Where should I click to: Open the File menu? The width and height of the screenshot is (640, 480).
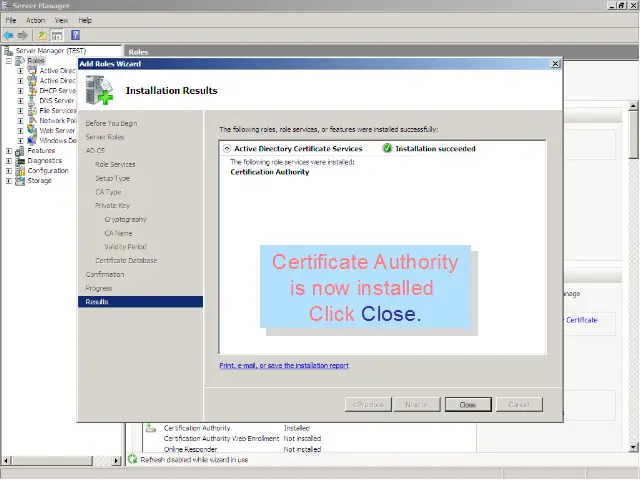(x=11, y=20)
